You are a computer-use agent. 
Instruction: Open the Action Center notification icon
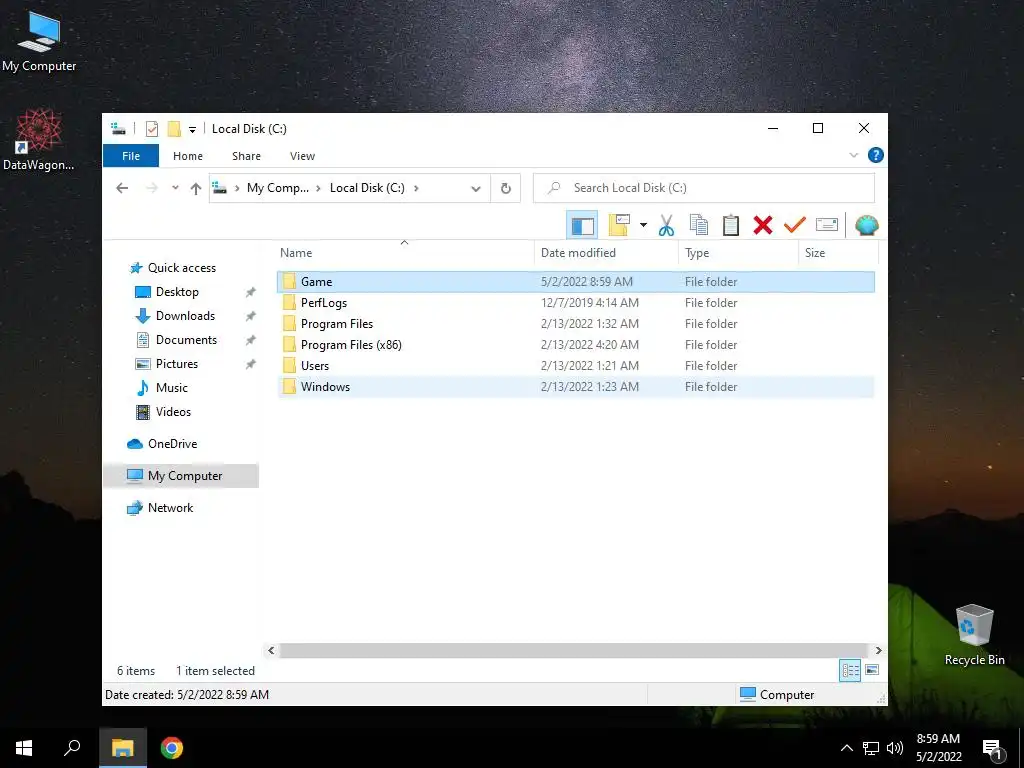coord(993,750)
